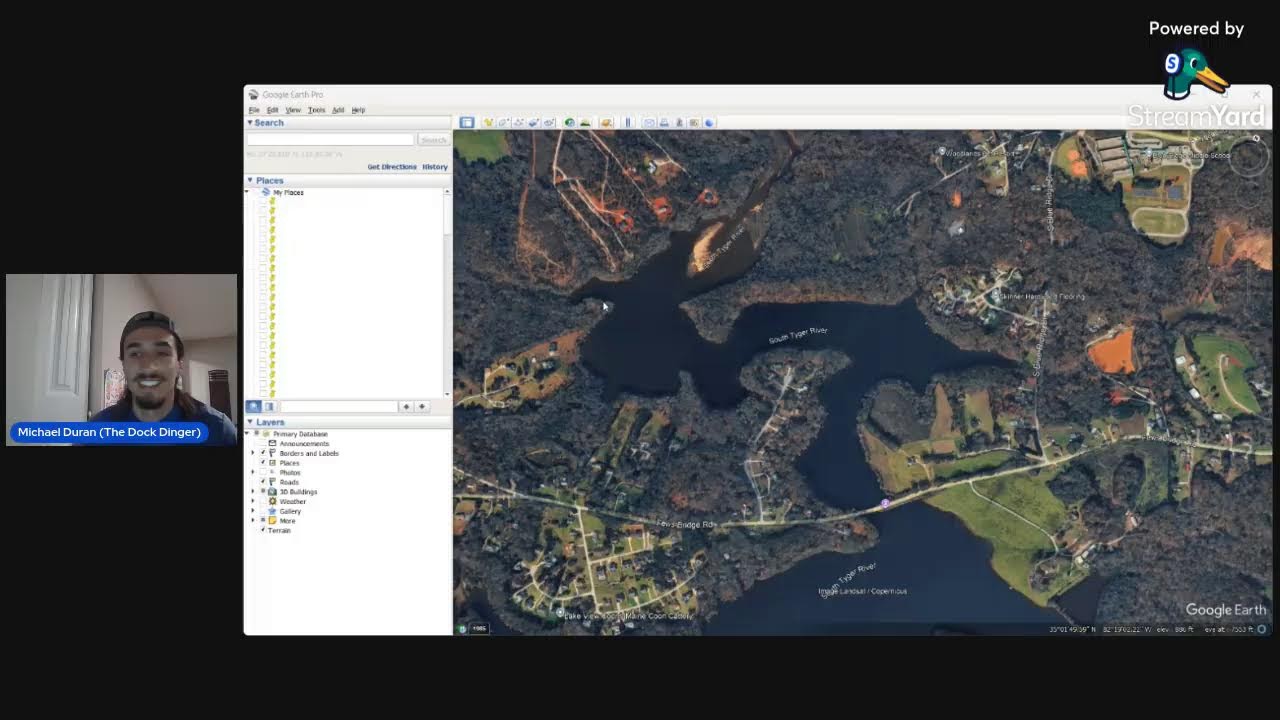Select the Add Polygon toolbar icon

[503, 122]
